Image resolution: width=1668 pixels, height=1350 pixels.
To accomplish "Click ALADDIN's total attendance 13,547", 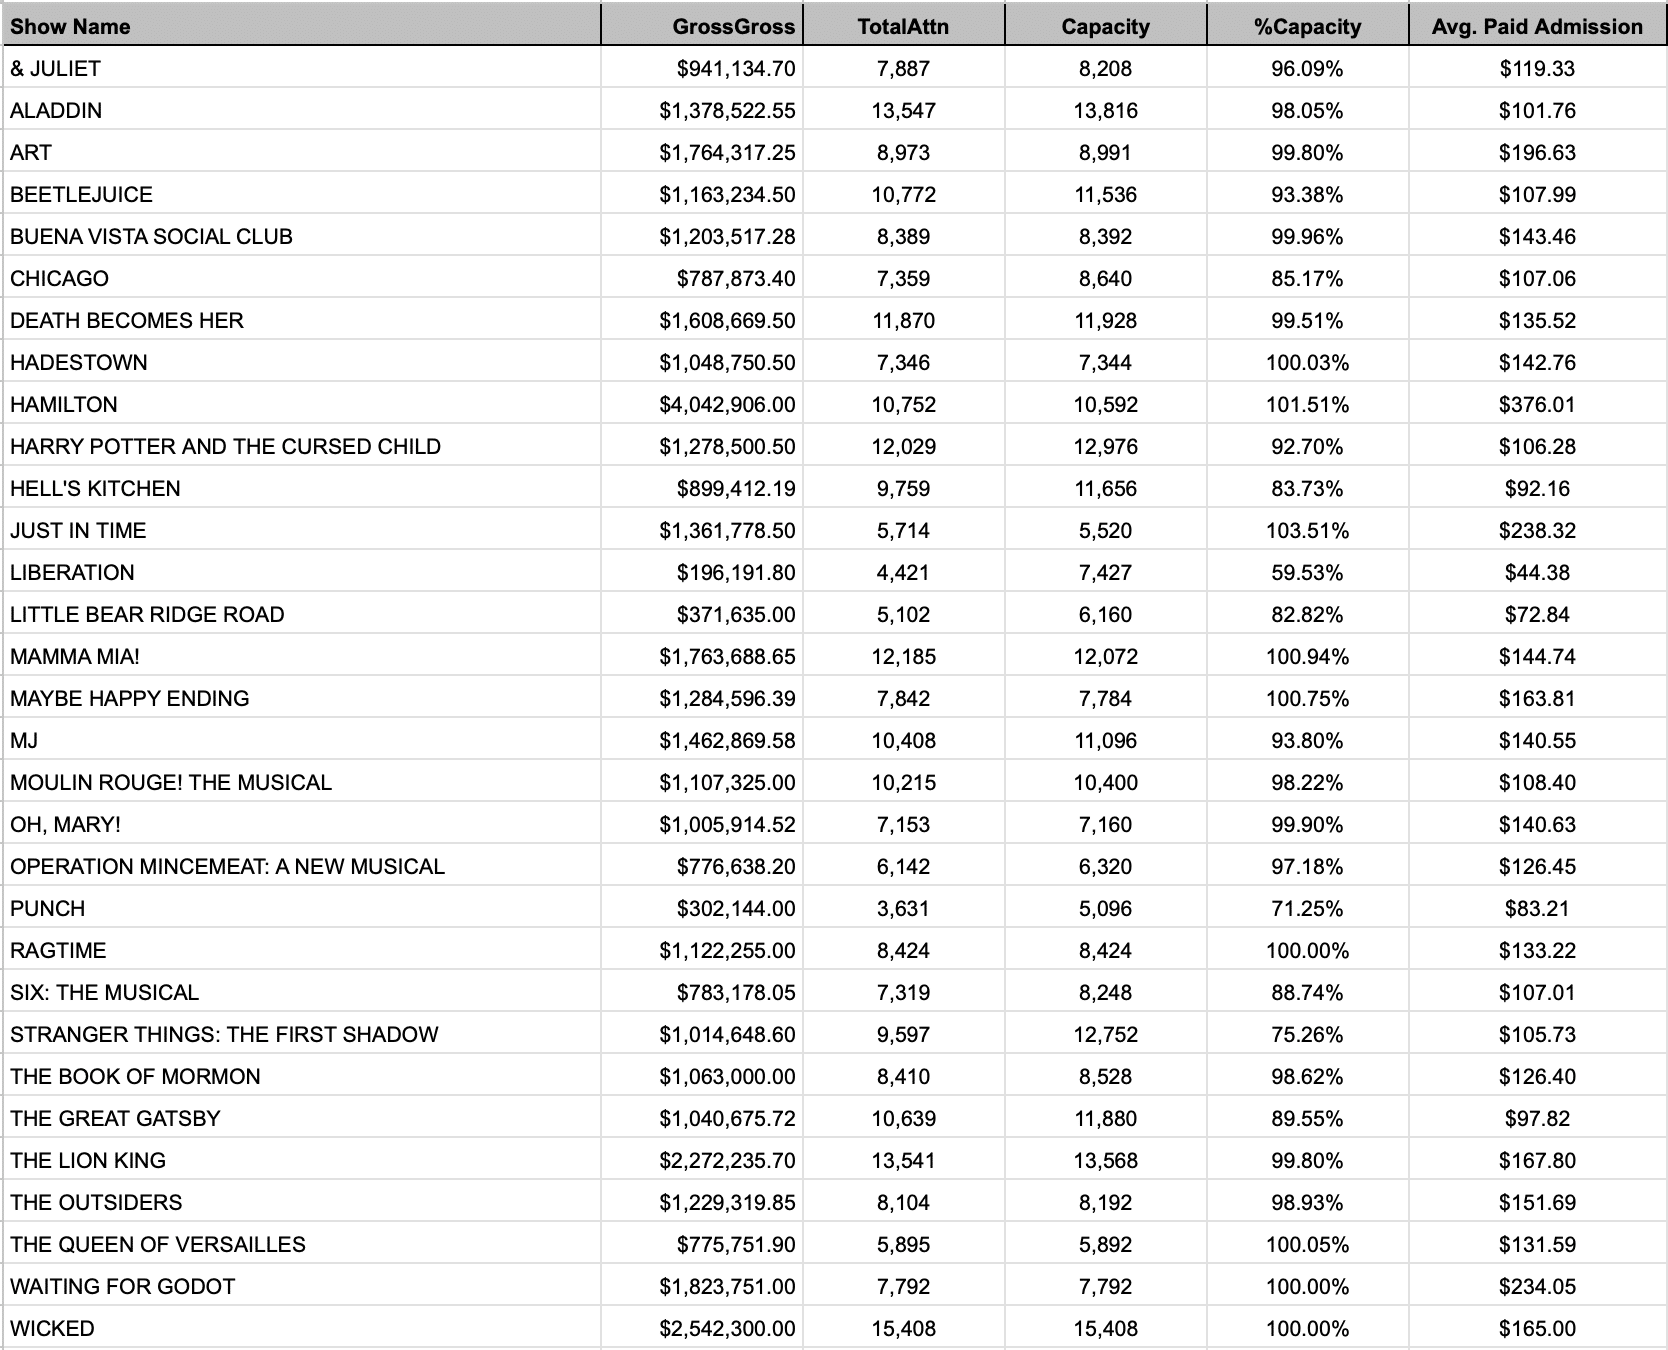I will (903, 111).
